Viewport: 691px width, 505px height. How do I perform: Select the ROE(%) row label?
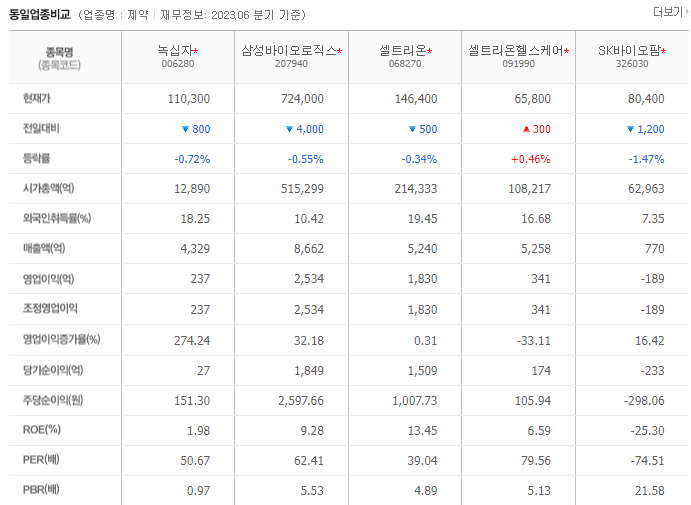[x=41, y=430]
